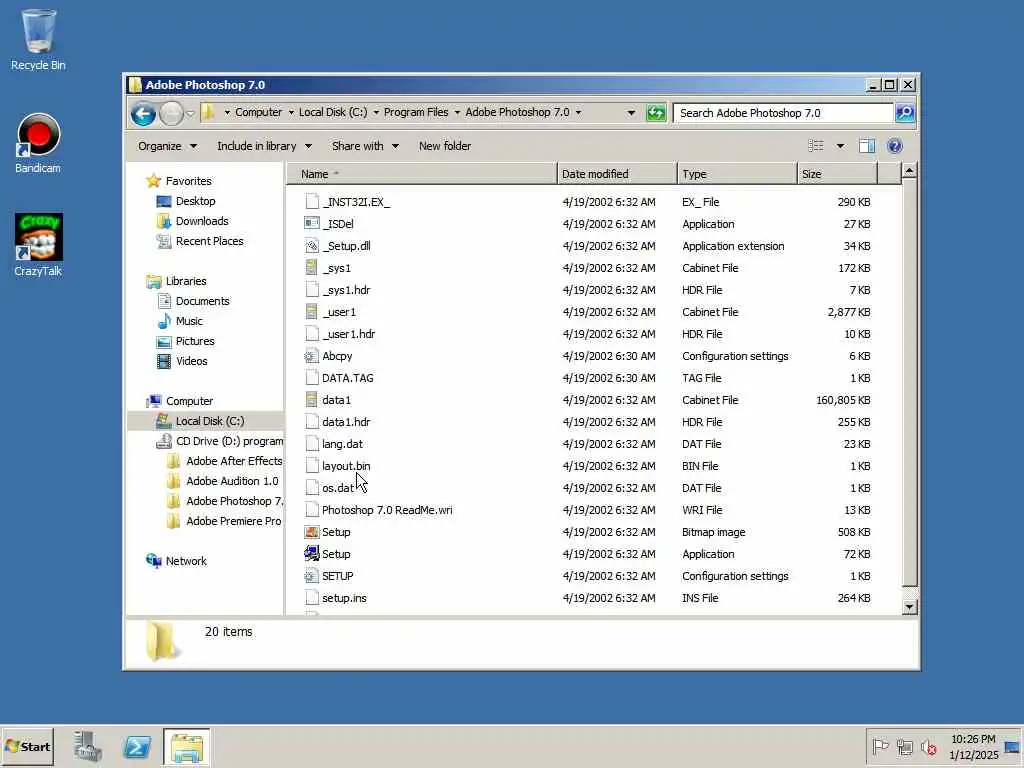The image size is (1024, 768).
Task: Expand the Program Files breadcrumb arrow
Action: [457, 112]
